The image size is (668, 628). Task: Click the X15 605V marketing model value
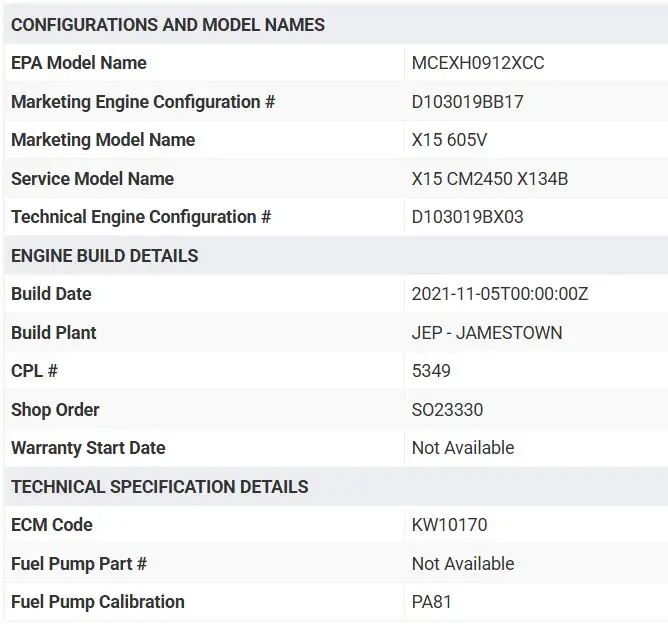449,140
